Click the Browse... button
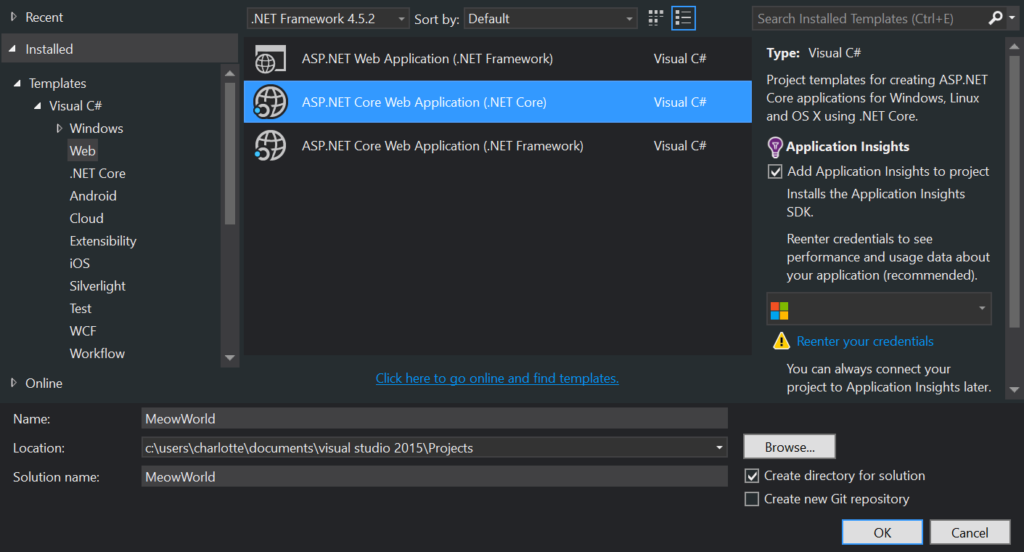Screen dimensions: 1024x552 click(x=789, y=447)
